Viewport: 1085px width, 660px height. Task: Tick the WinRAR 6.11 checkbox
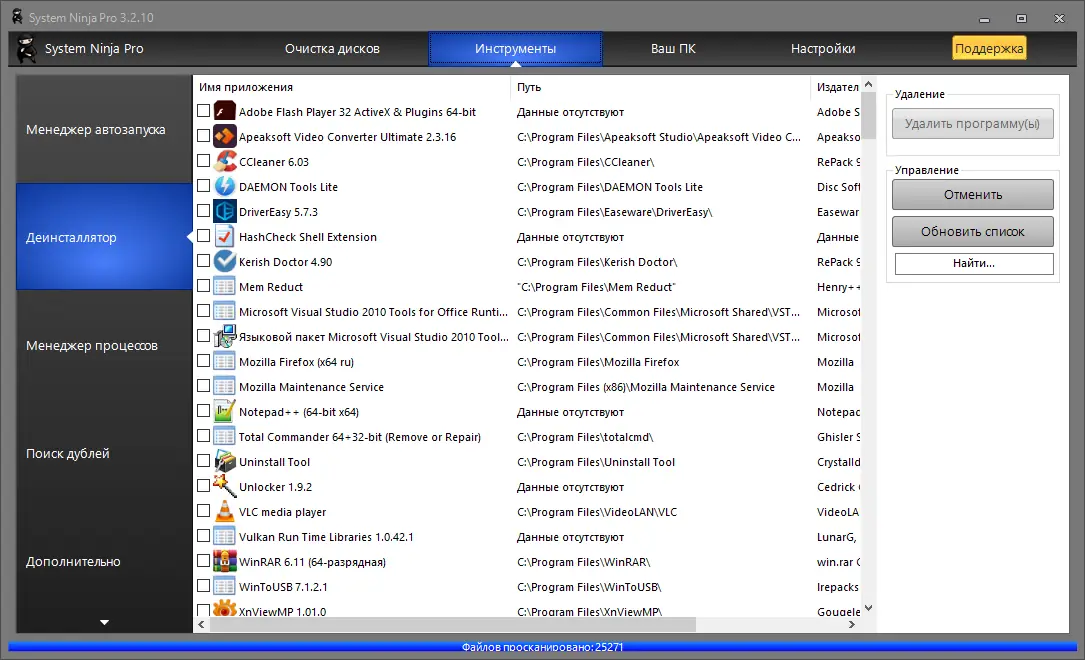[203, 560]
